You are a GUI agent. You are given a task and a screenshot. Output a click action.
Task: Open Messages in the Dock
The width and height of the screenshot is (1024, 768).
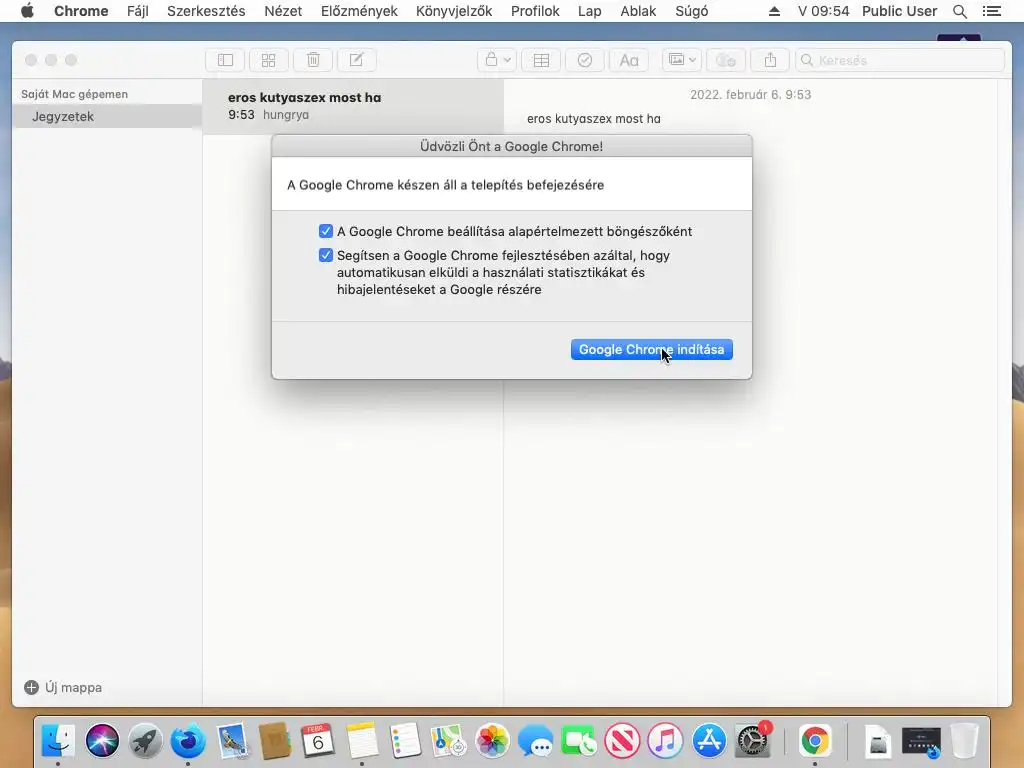point(535,741)
